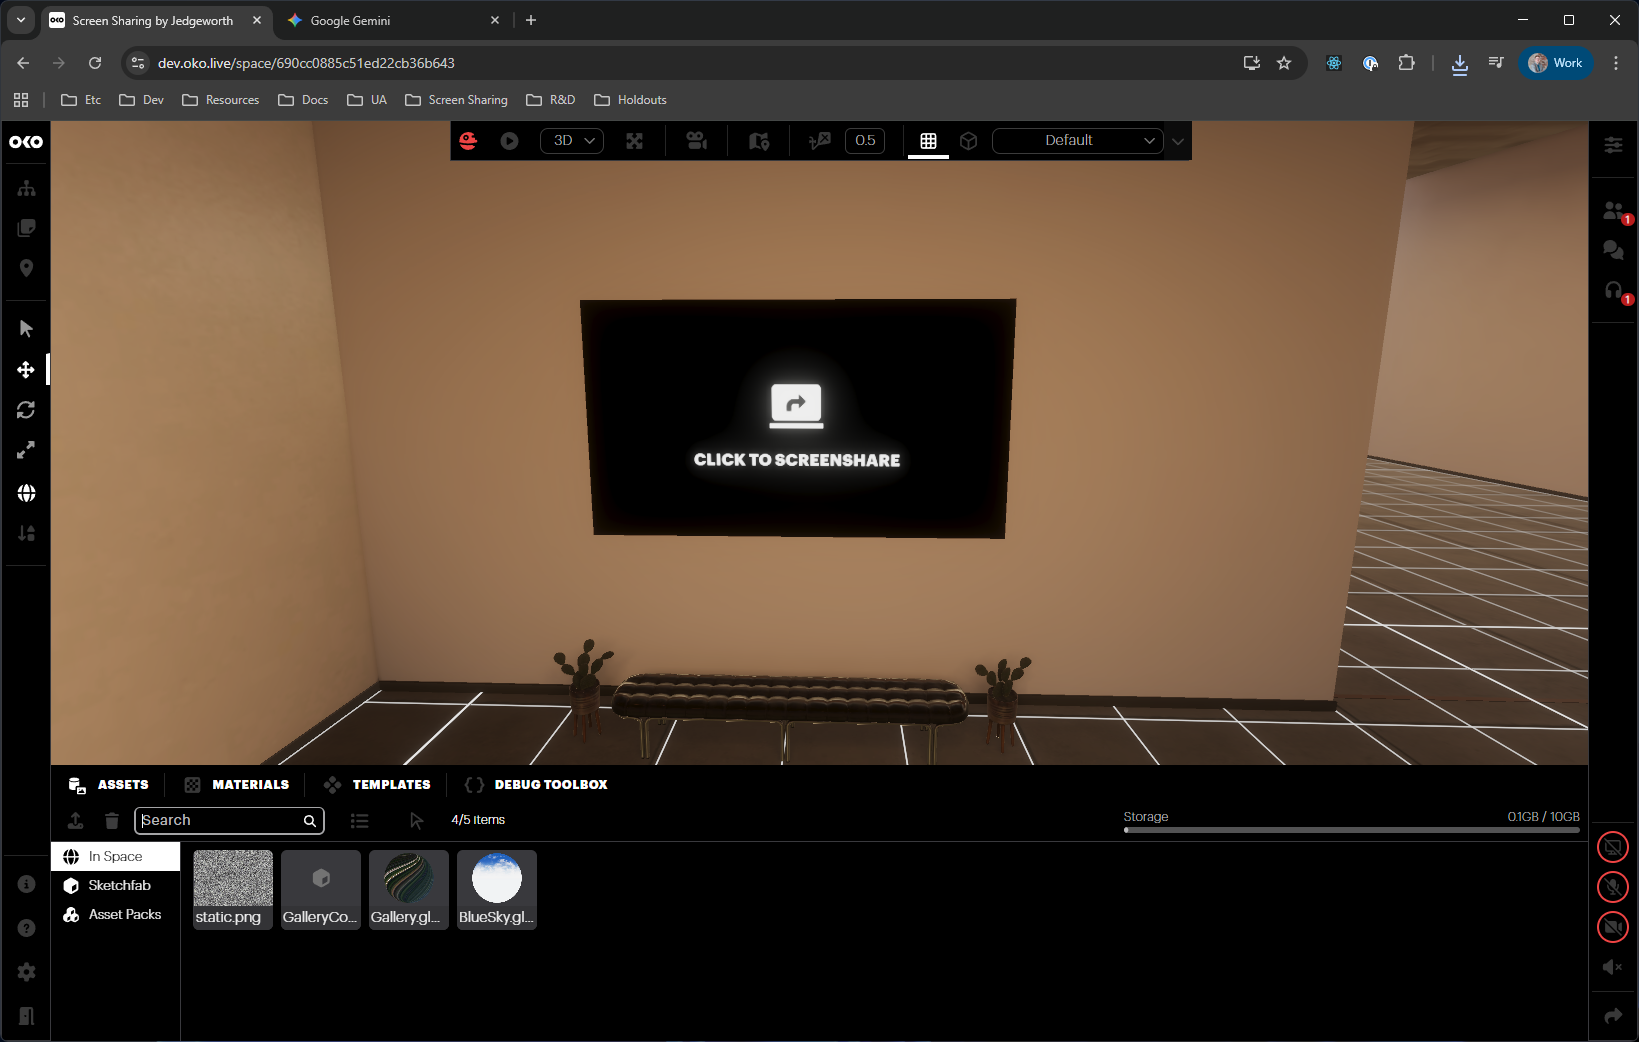Open the location pin panel
This screenshot has width=1639, height=1042.
[x=26, y=268]
